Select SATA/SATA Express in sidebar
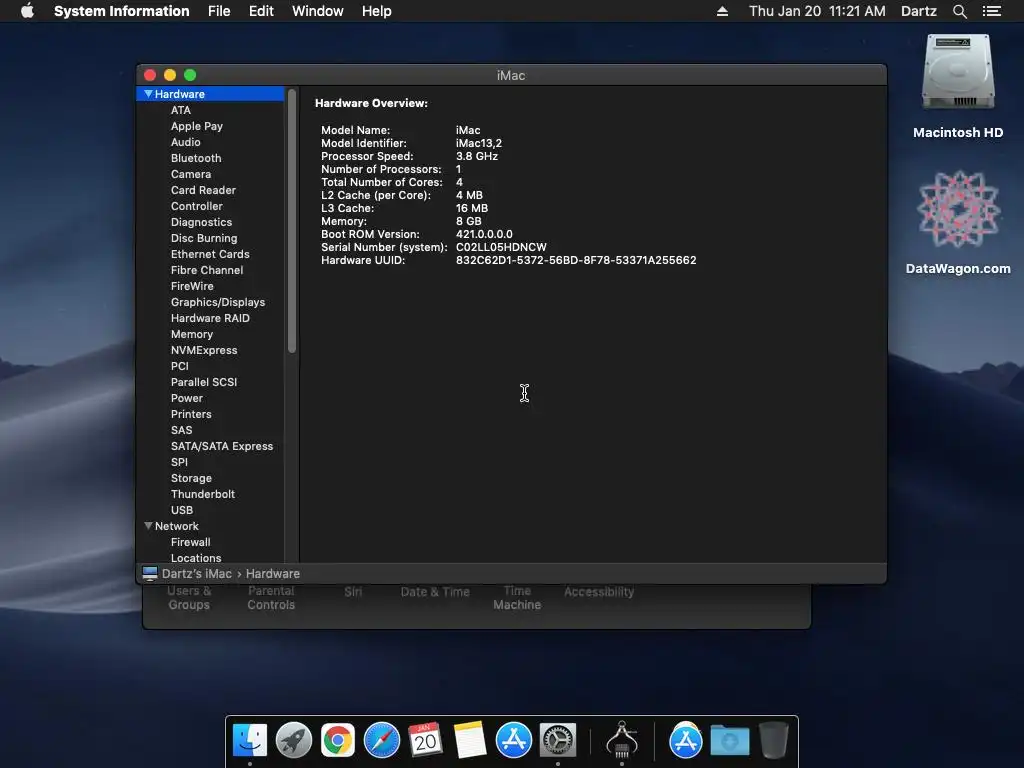1024x768 pixels. click(222, 446)
